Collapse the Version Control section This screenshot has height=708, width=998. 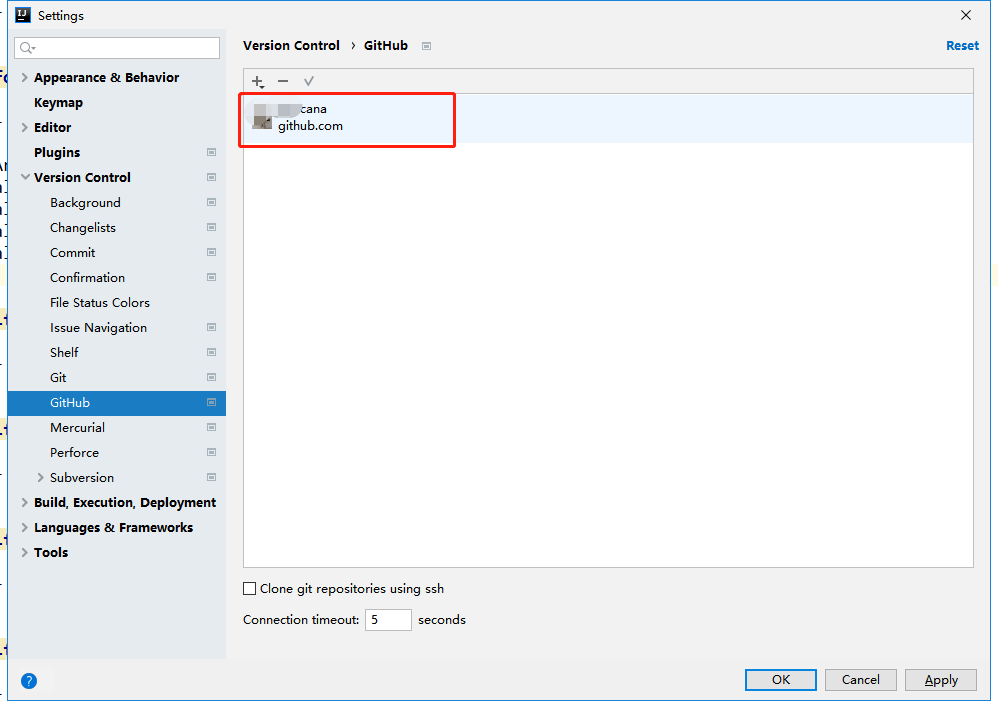click(x=25, y=177)
